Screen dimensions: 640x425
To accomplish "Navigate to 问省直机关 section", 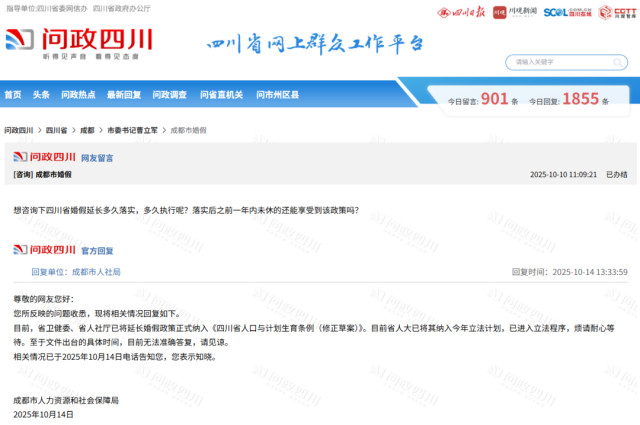I will [x=221, y=95].
